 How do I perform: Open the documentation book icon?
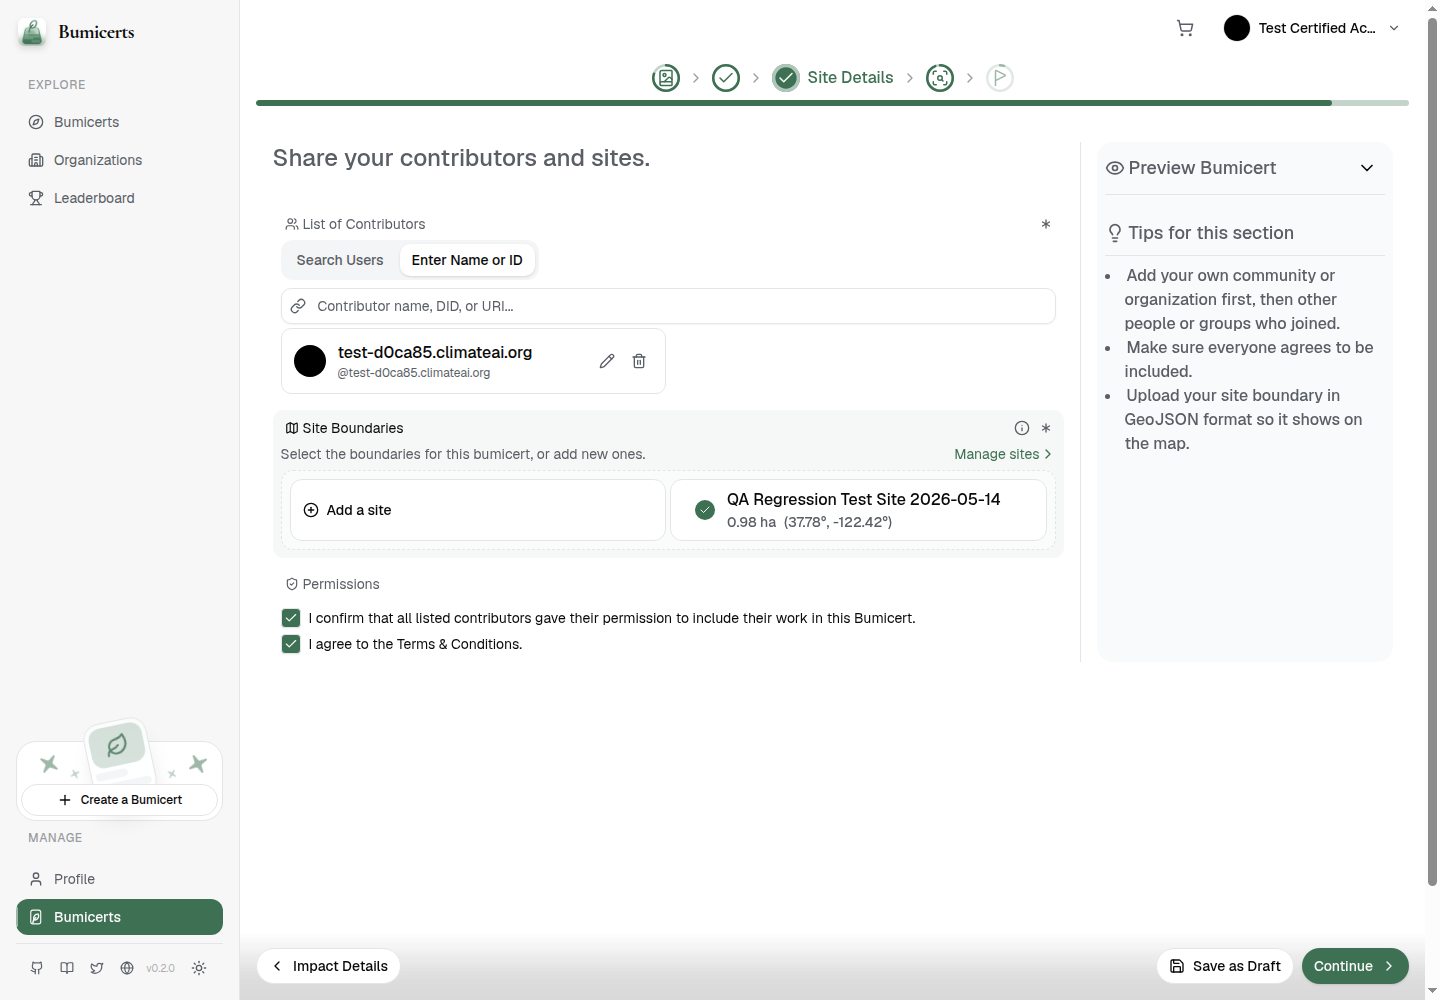pyautogui.click(x=67, y=968)
